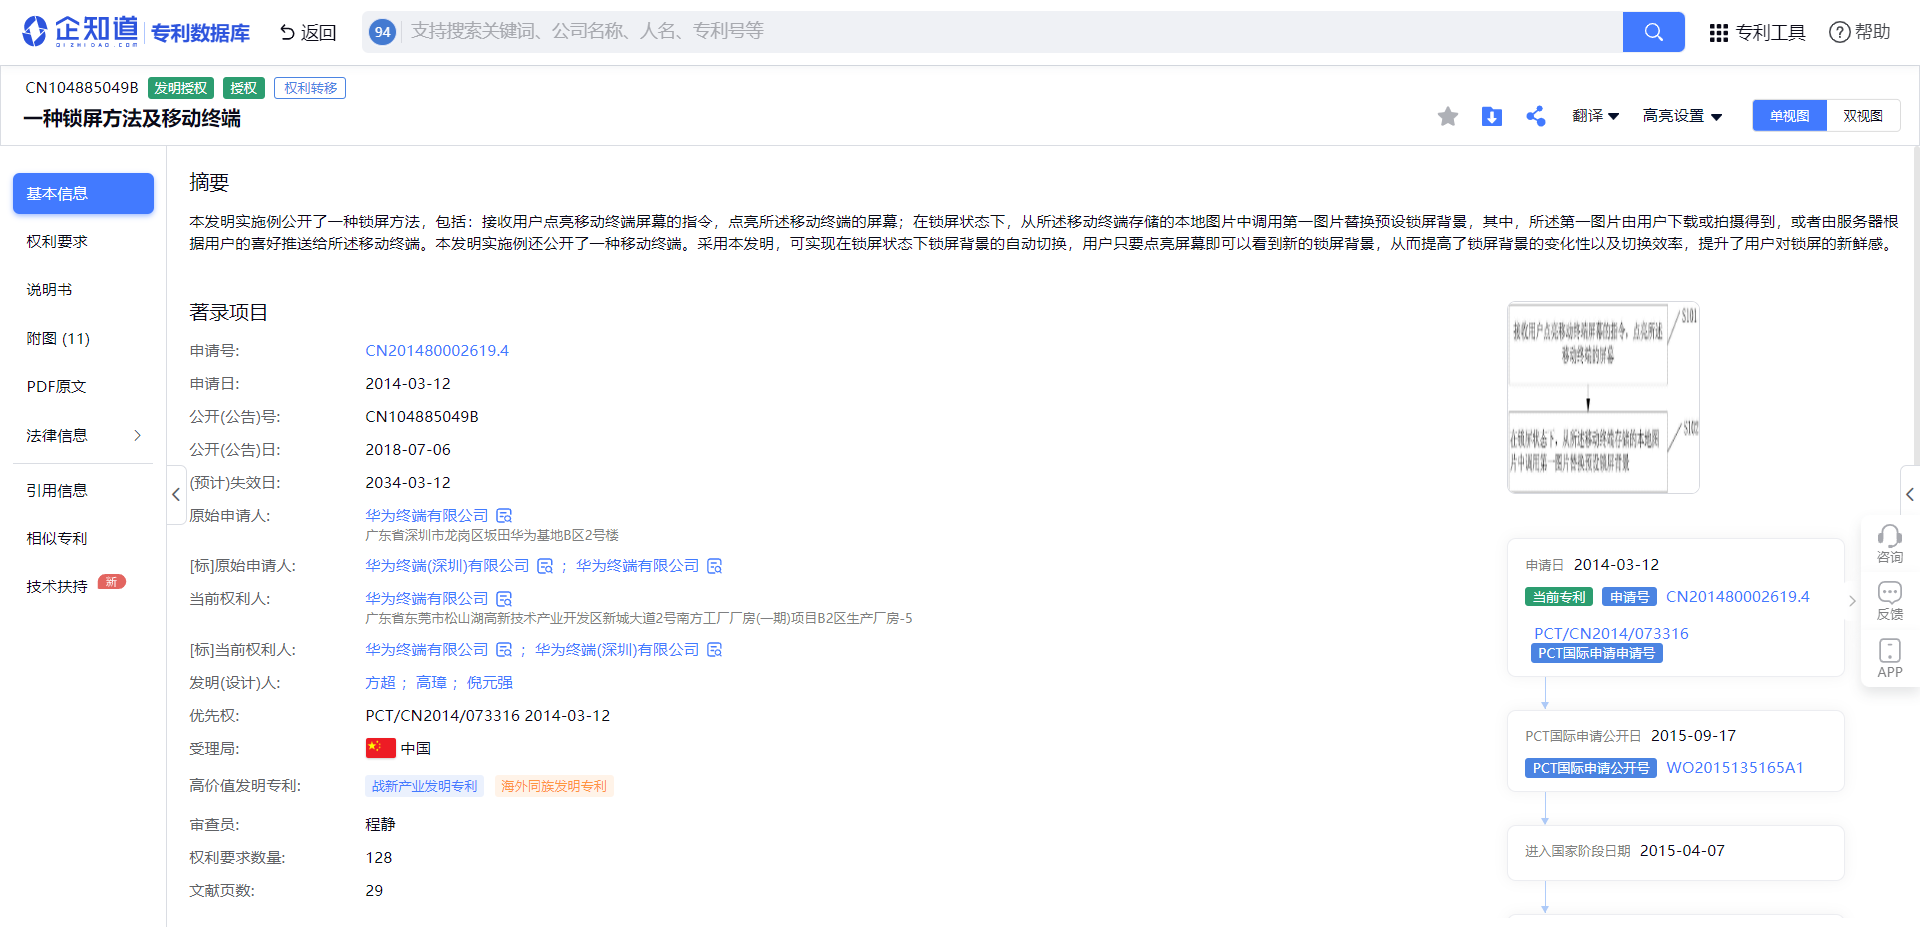Open the 帮助 help icon
The height and width of the screenshot is (927, 1920).
pyautogui.click(x=1859, y=32)
